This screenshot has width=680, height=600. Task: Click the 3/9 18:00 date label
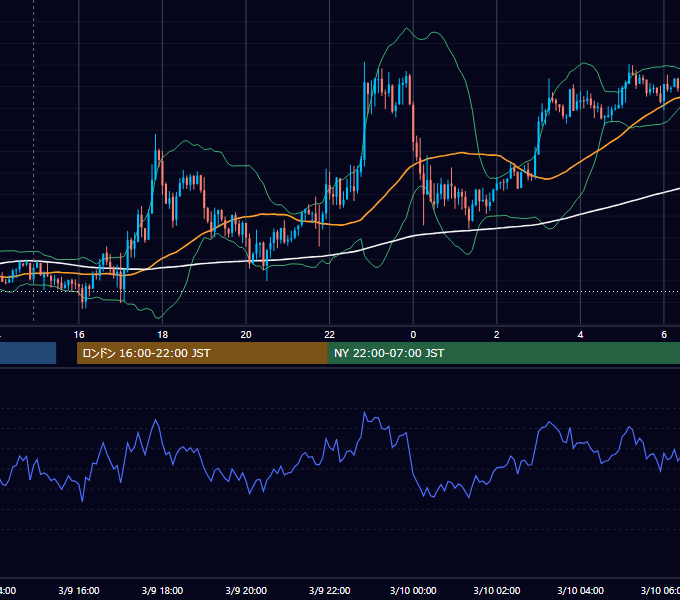[162, 590]
